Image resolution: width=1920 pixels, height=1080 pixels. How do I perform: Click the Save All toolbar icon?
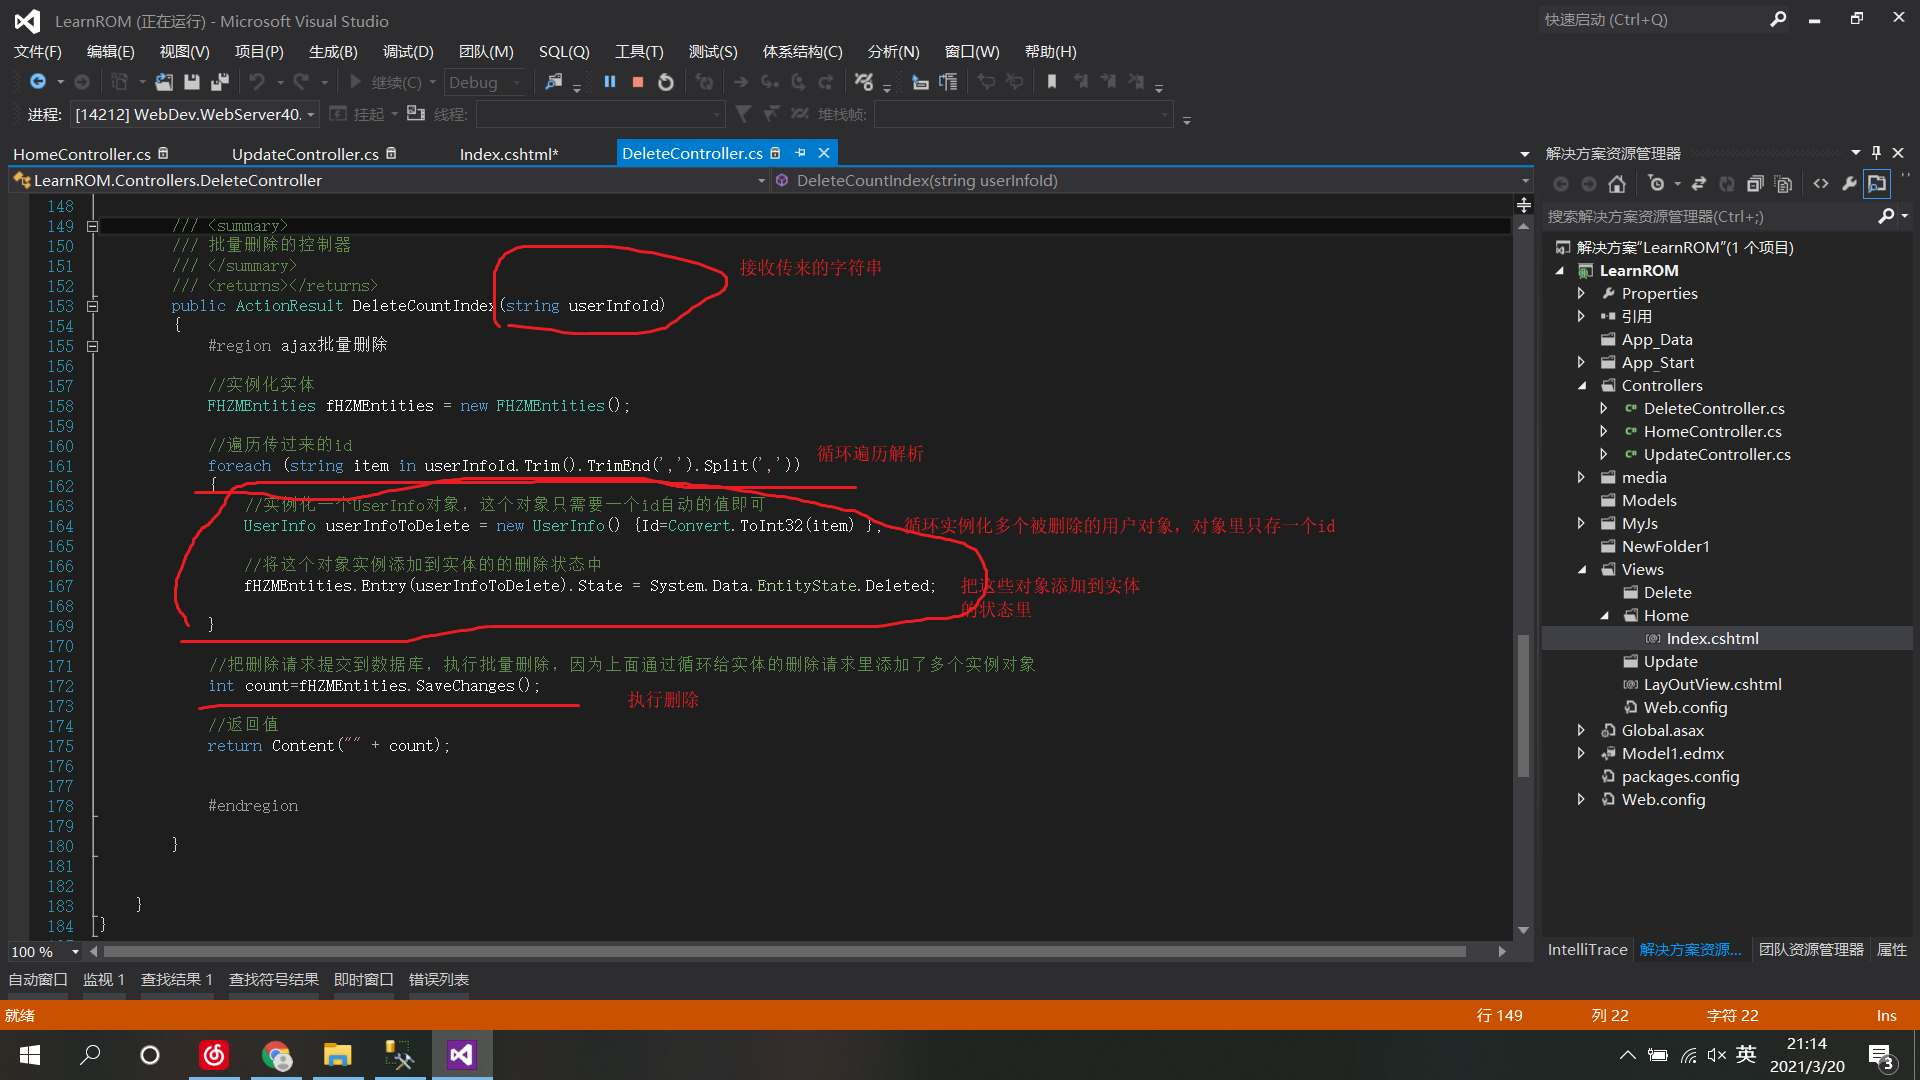click(220, 82)
